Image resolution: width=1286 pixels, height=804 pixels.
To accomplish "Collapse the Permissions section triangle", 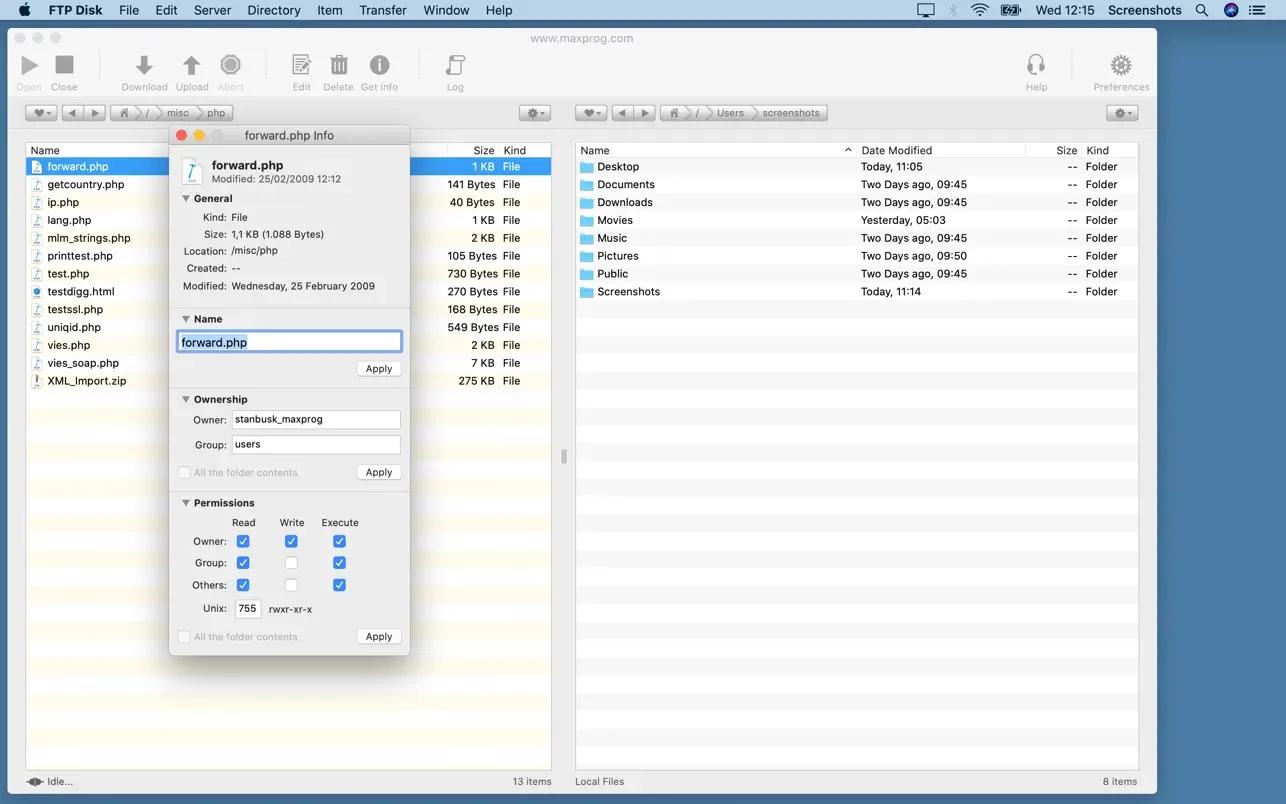I will click(x=186, y=503).
